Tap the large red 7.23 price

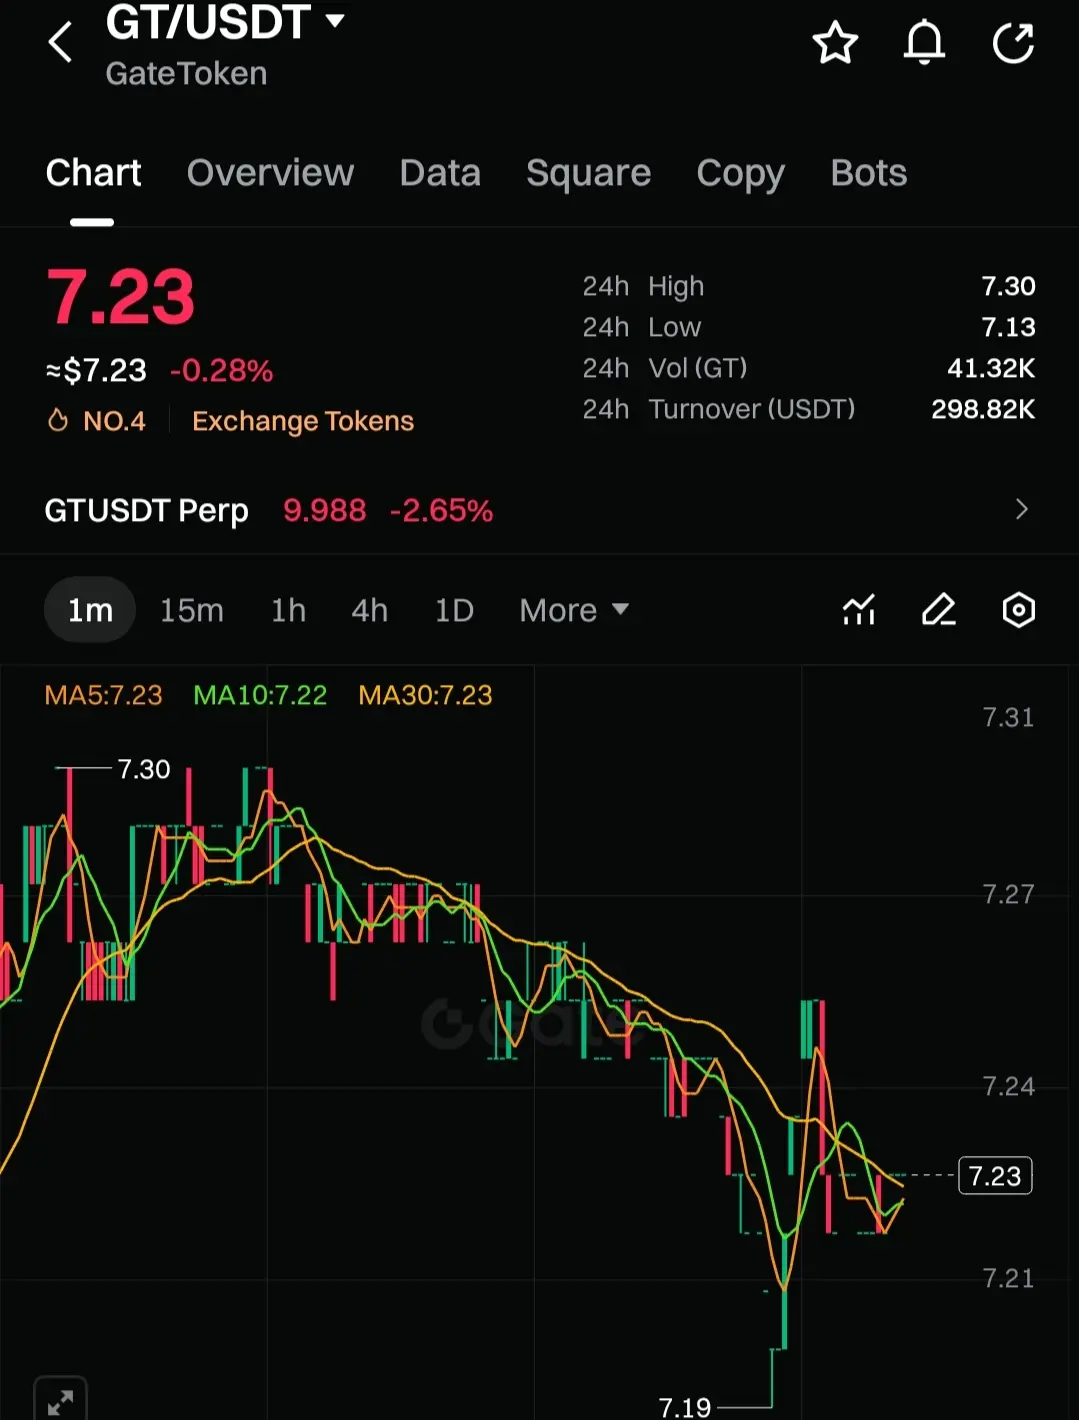120,297
